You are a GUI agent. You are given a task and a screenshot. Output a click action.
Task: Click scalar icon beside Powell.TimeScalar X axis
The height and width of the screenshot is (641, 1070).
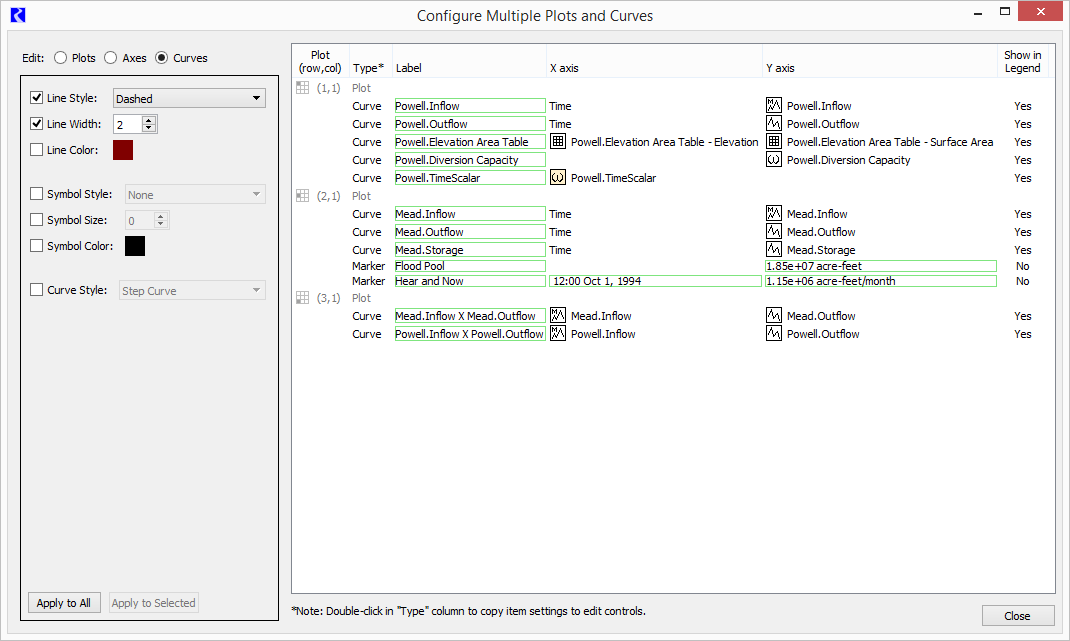(558, 177)
